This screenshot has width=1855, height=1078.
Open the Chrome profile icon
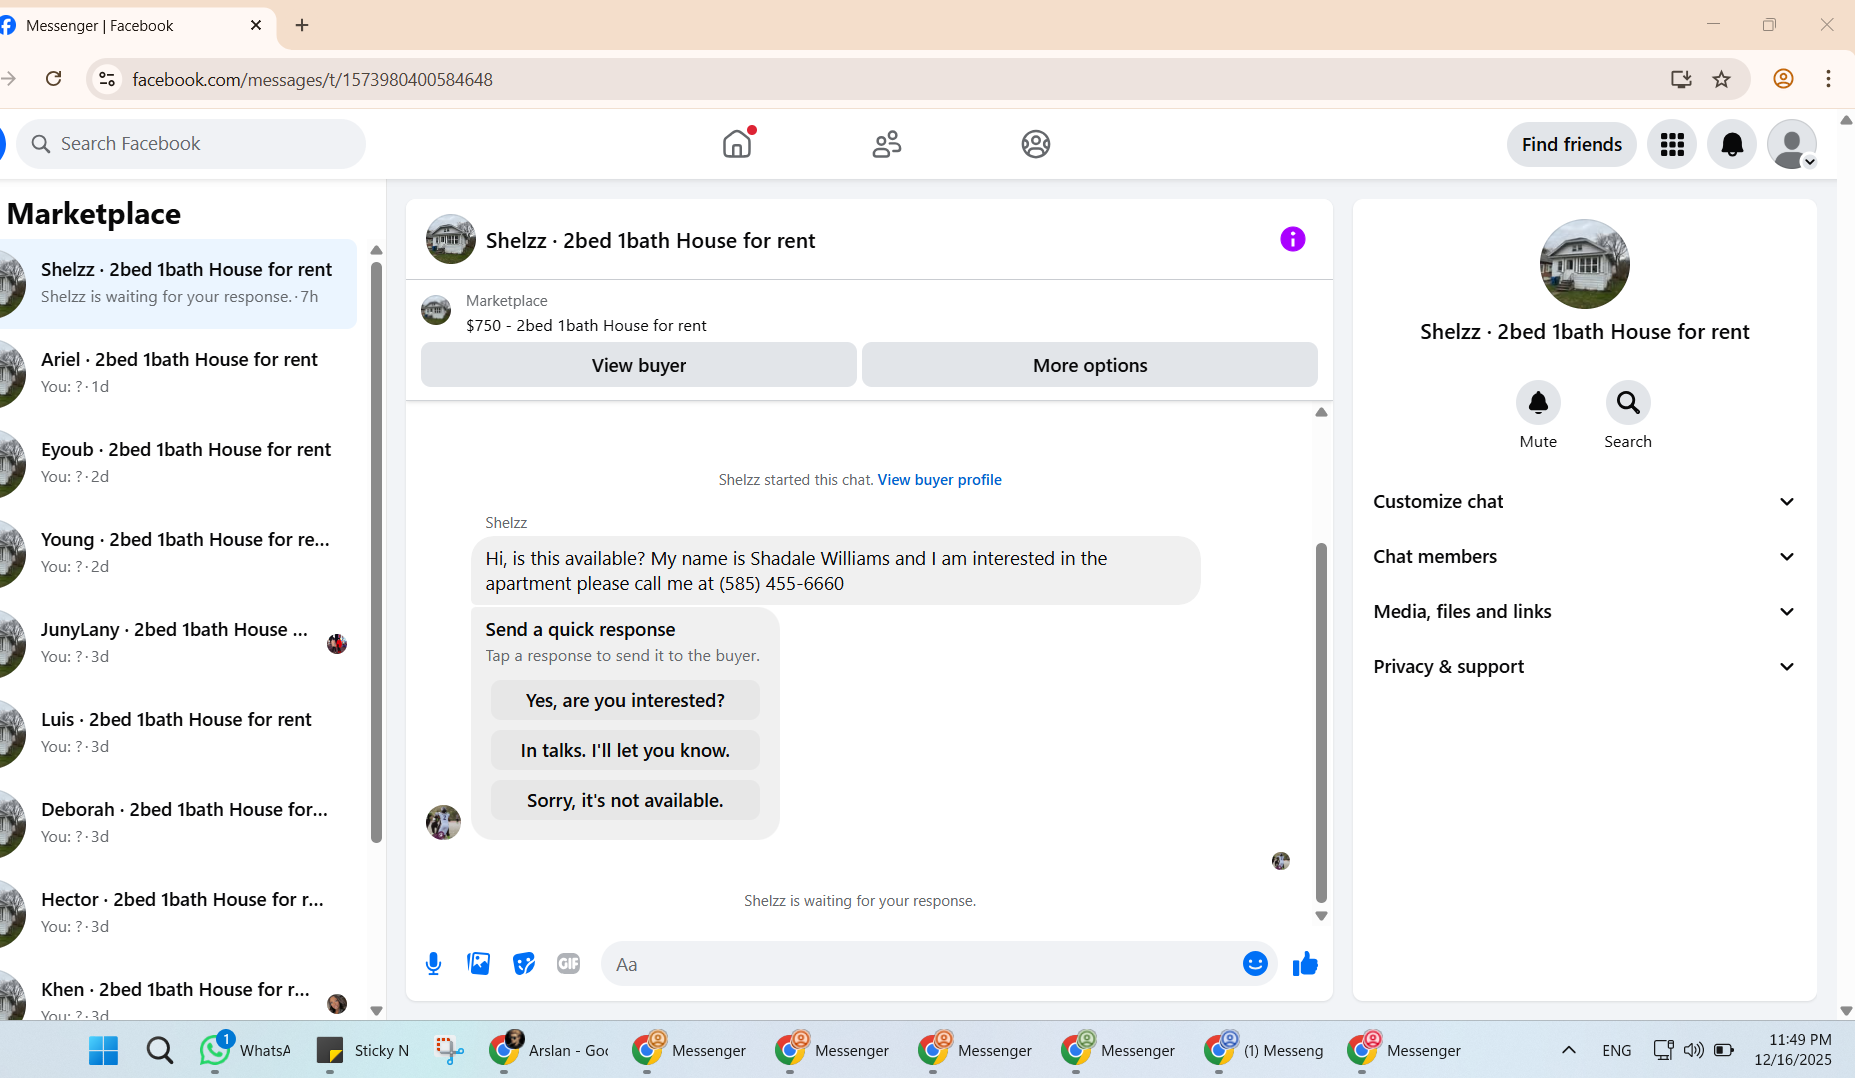tap(1783, 79)
